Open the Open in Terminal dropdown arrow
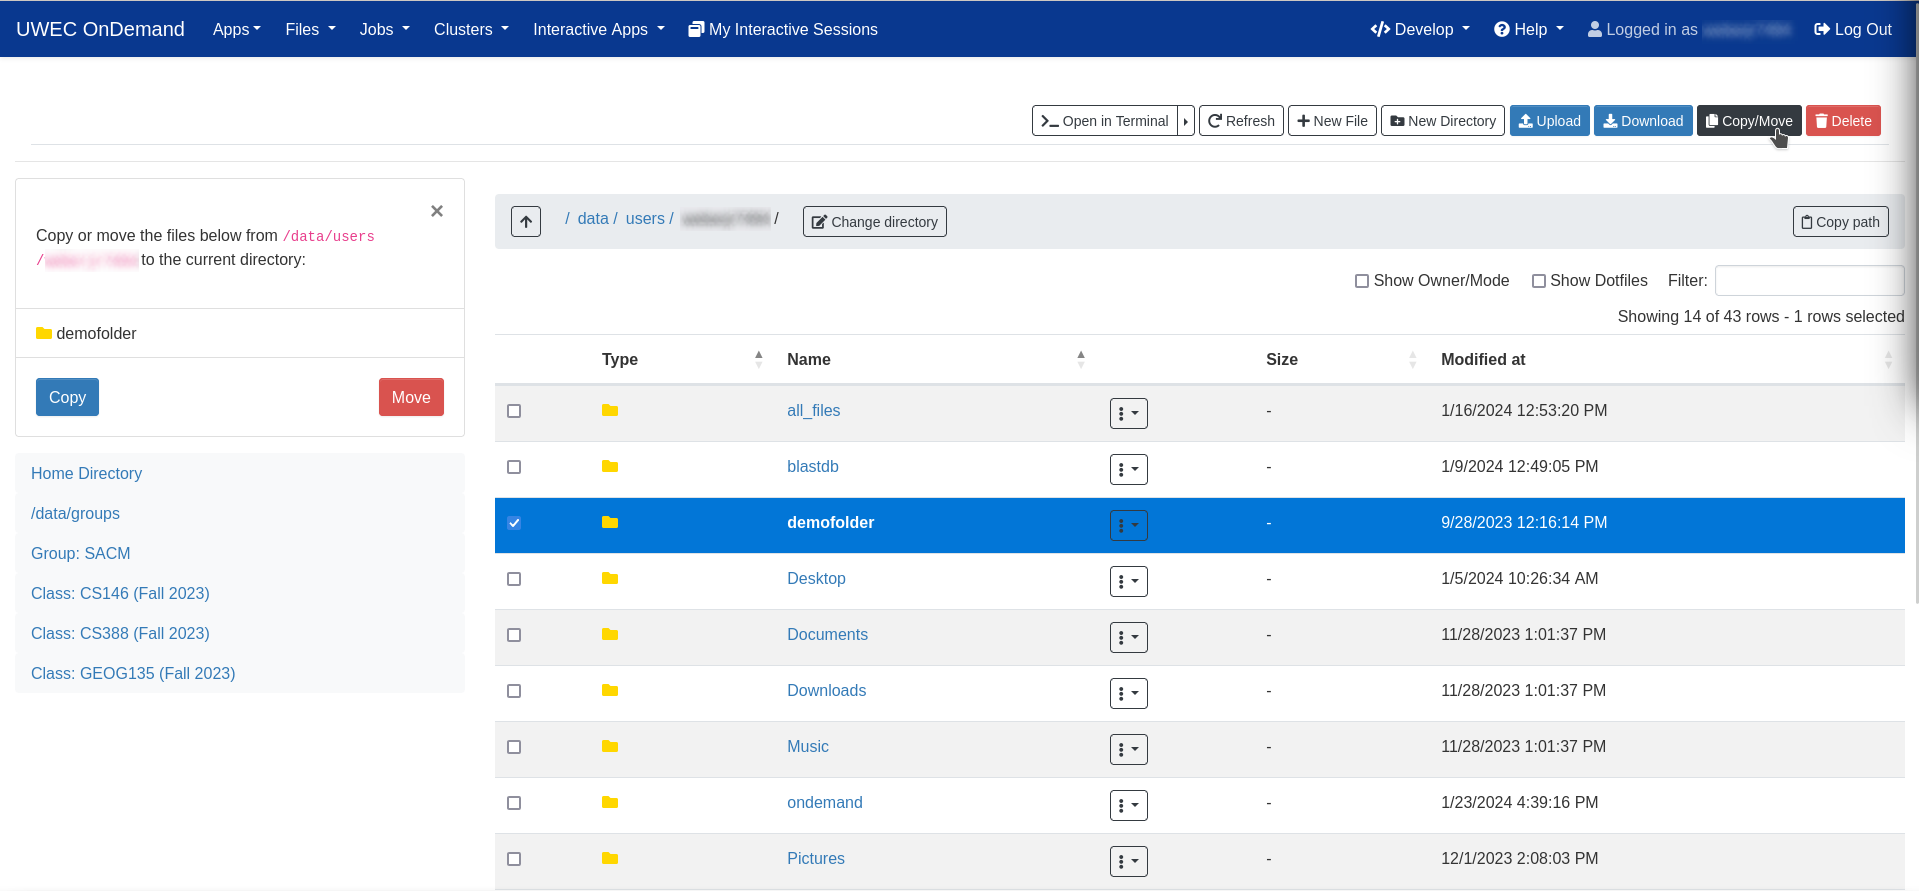The width and height of the screenshot is (1919, 891). tap(1186, 121)
